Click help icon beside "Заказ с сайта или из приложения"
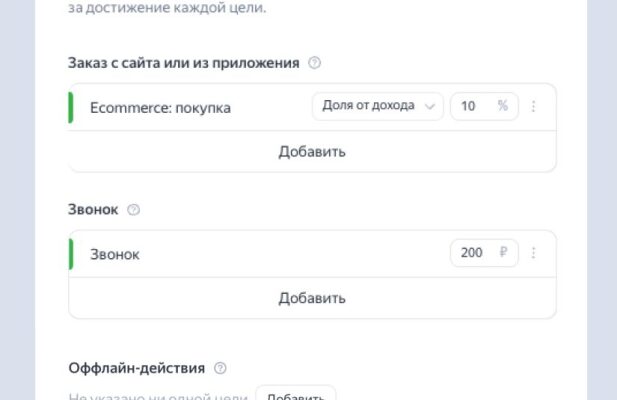 (315, 63)
